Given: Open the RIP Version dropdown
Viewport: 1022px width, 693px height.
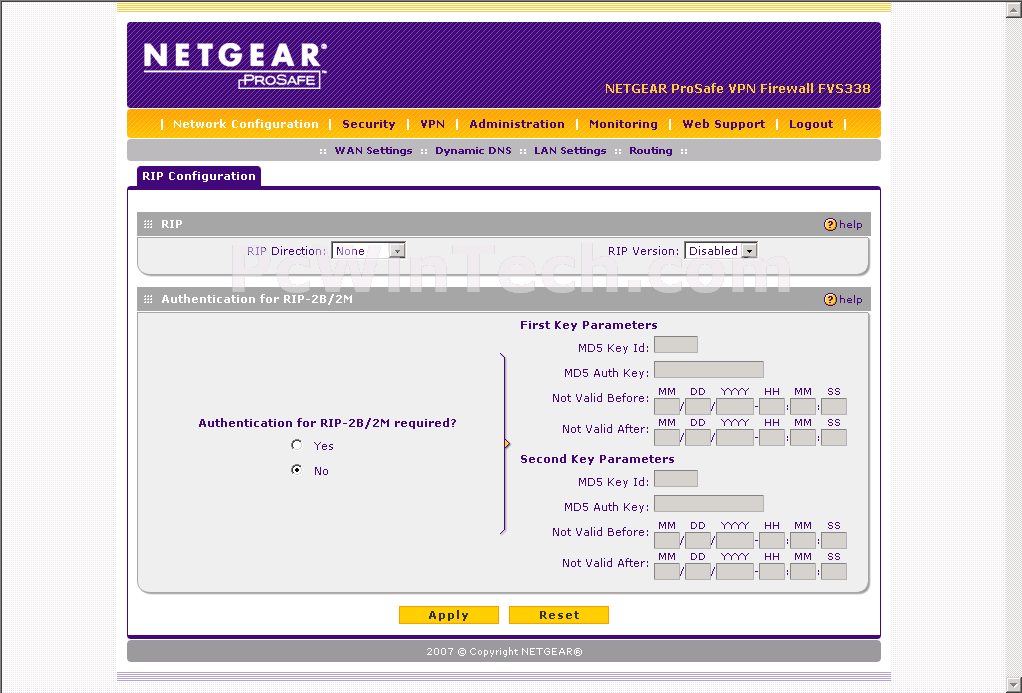Looking at the screenshot, I should 720,250.
